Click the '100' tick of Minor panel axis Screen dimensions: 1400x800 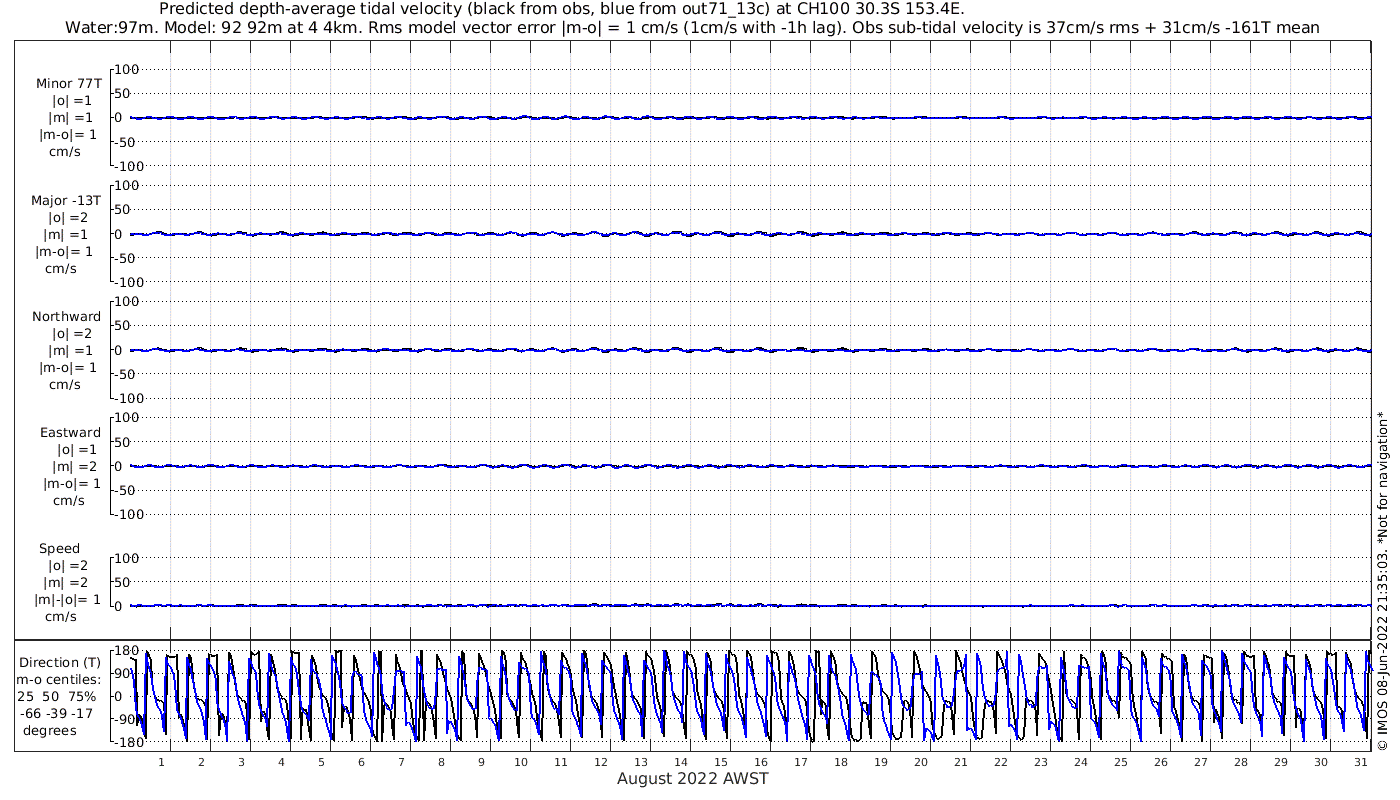(x=127, y=70)
